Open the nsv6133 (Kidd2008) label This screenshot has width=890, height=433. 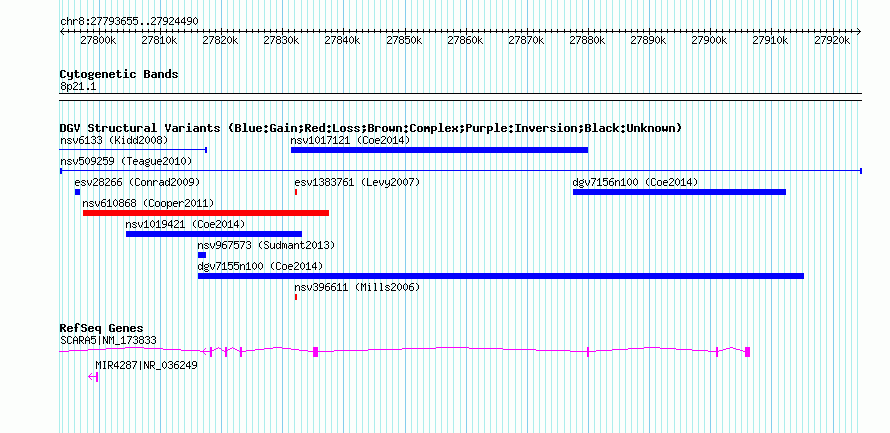coord(114,140)
